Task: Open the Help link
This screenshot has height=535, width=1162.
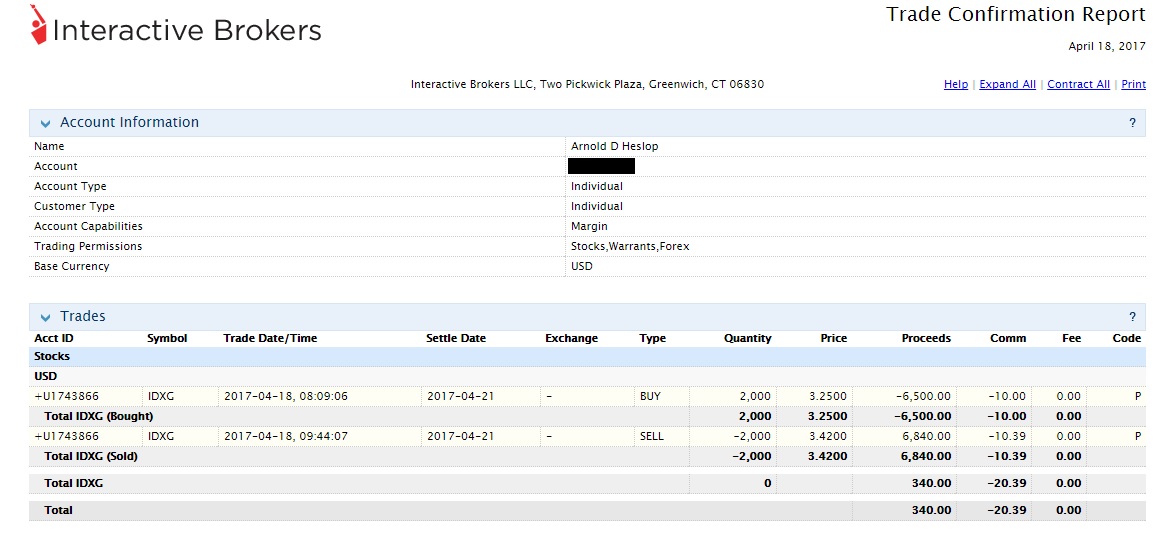Action: coord(955,85)
